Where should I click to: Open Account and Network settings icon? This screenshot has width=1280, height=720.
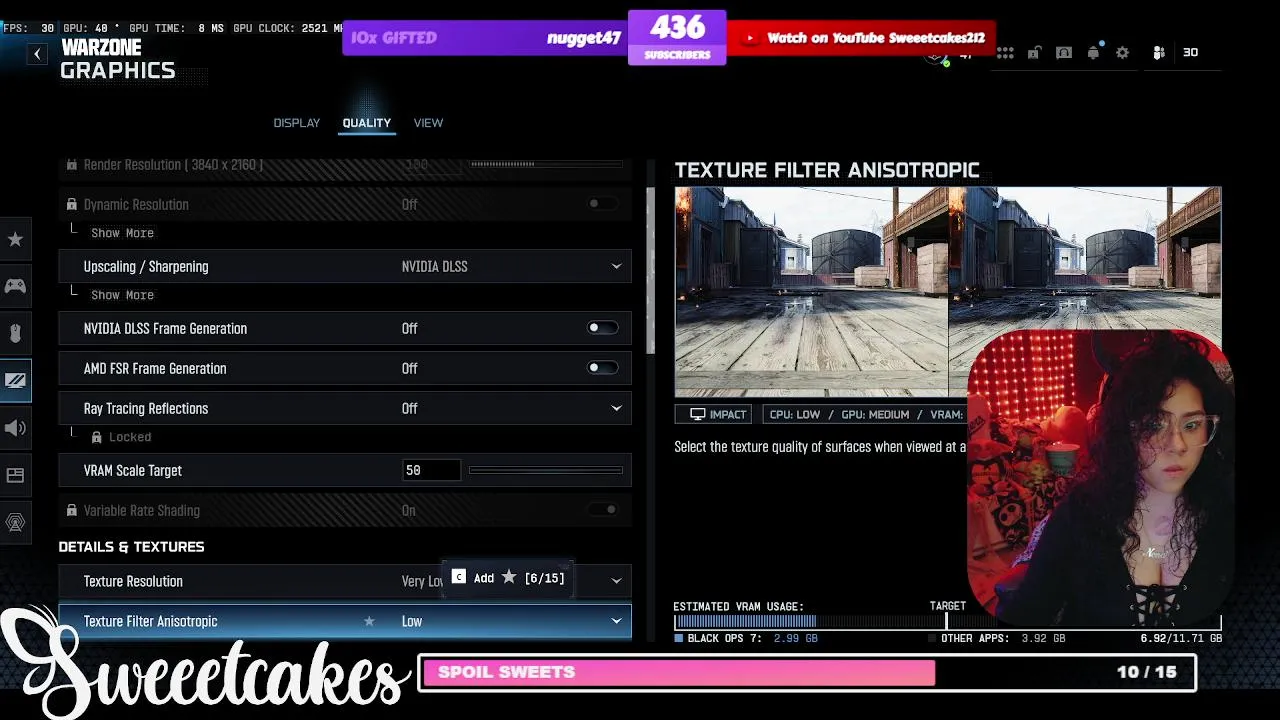click(x=15, y=522)
